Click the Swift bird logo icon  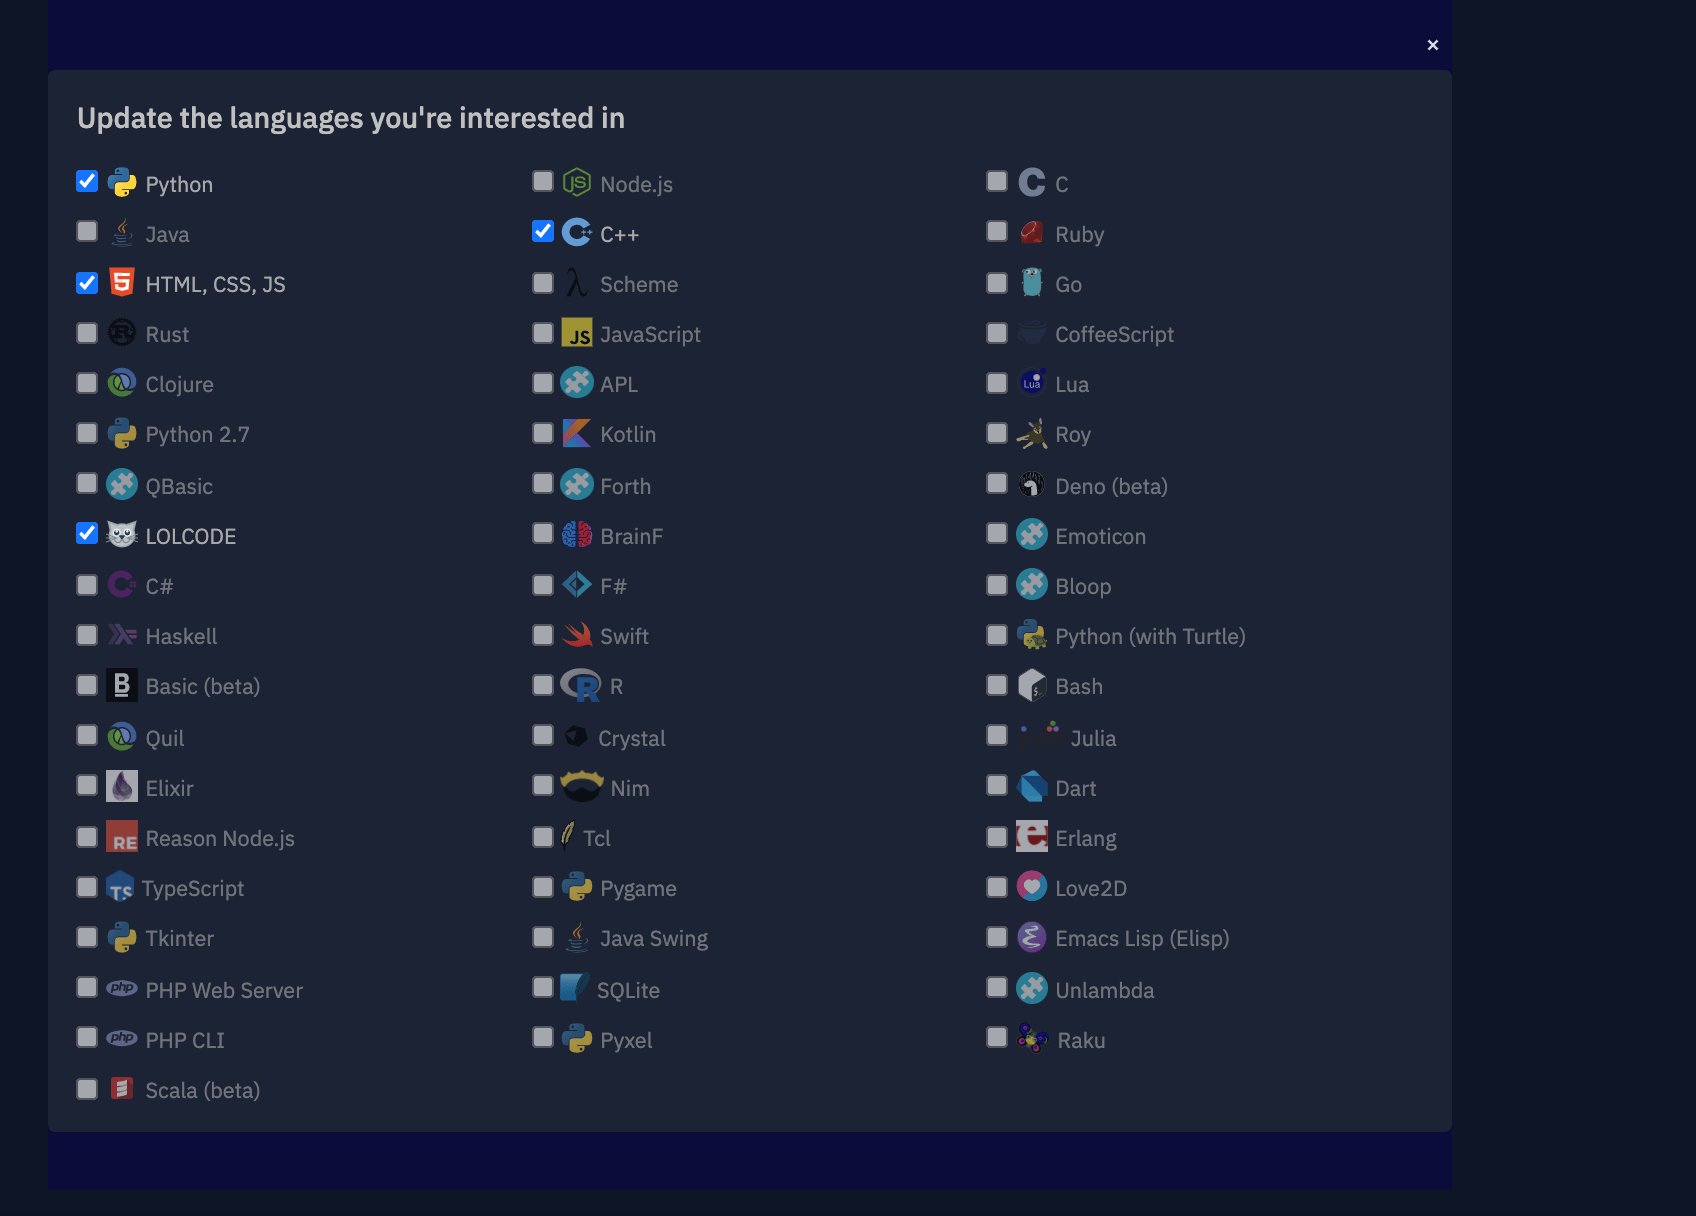577,635
